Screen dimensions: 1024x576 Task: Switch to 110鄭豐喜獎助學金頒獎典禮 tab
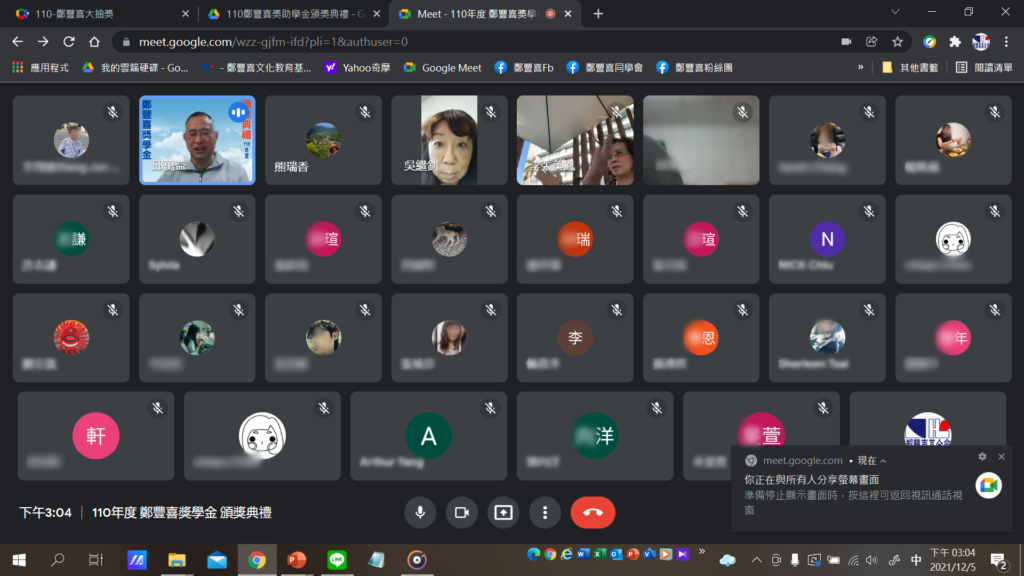(x=290, y=14)
